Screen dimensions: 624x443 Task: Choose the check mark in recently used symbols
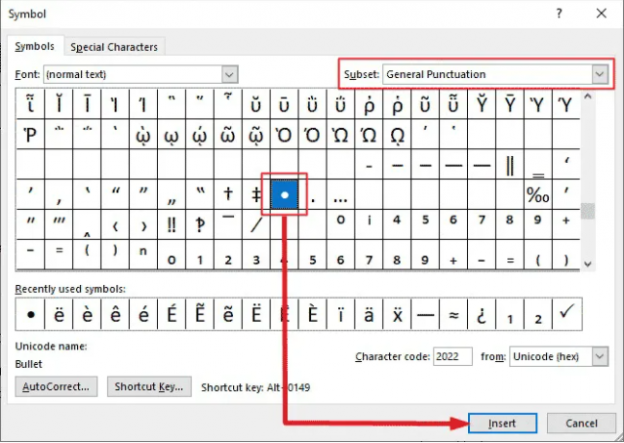coord(565,315)
